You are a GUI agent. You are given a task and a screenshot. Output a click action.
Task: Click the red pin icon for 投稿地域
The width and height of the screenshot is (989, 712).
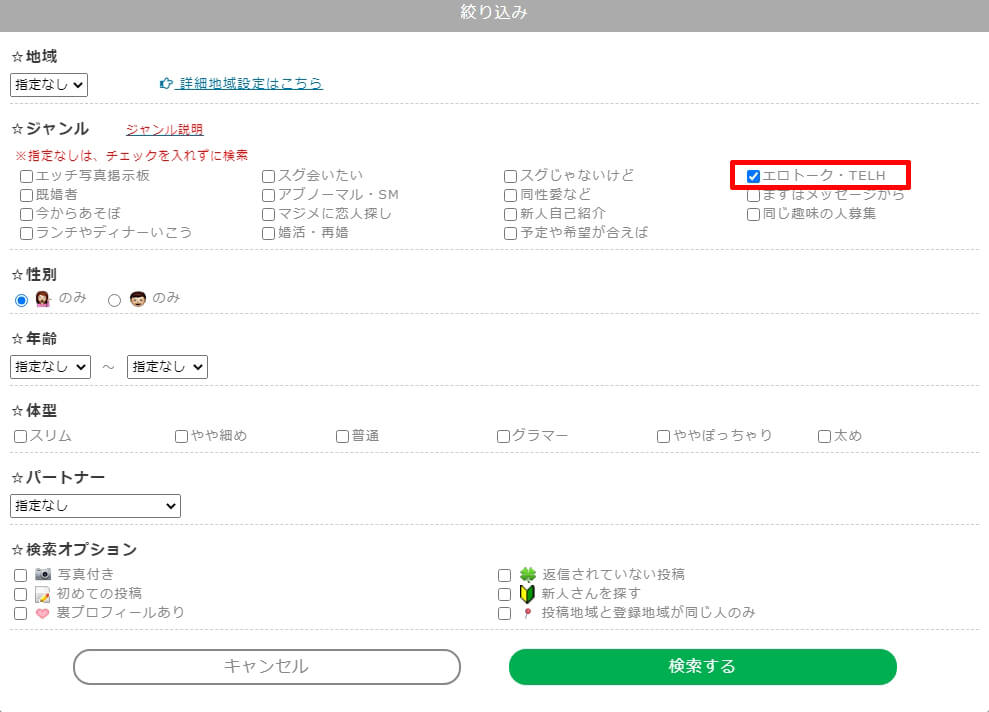528,613
